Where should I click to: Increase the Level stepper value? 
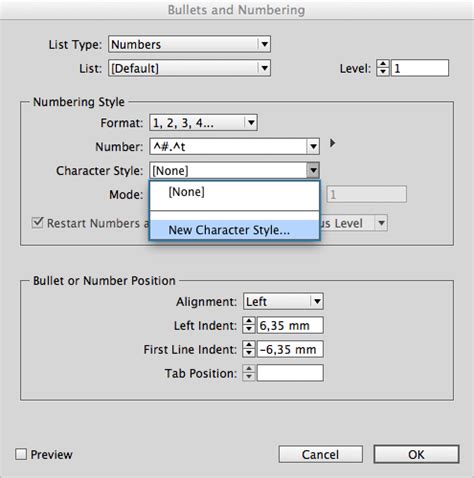click(383, 64)
